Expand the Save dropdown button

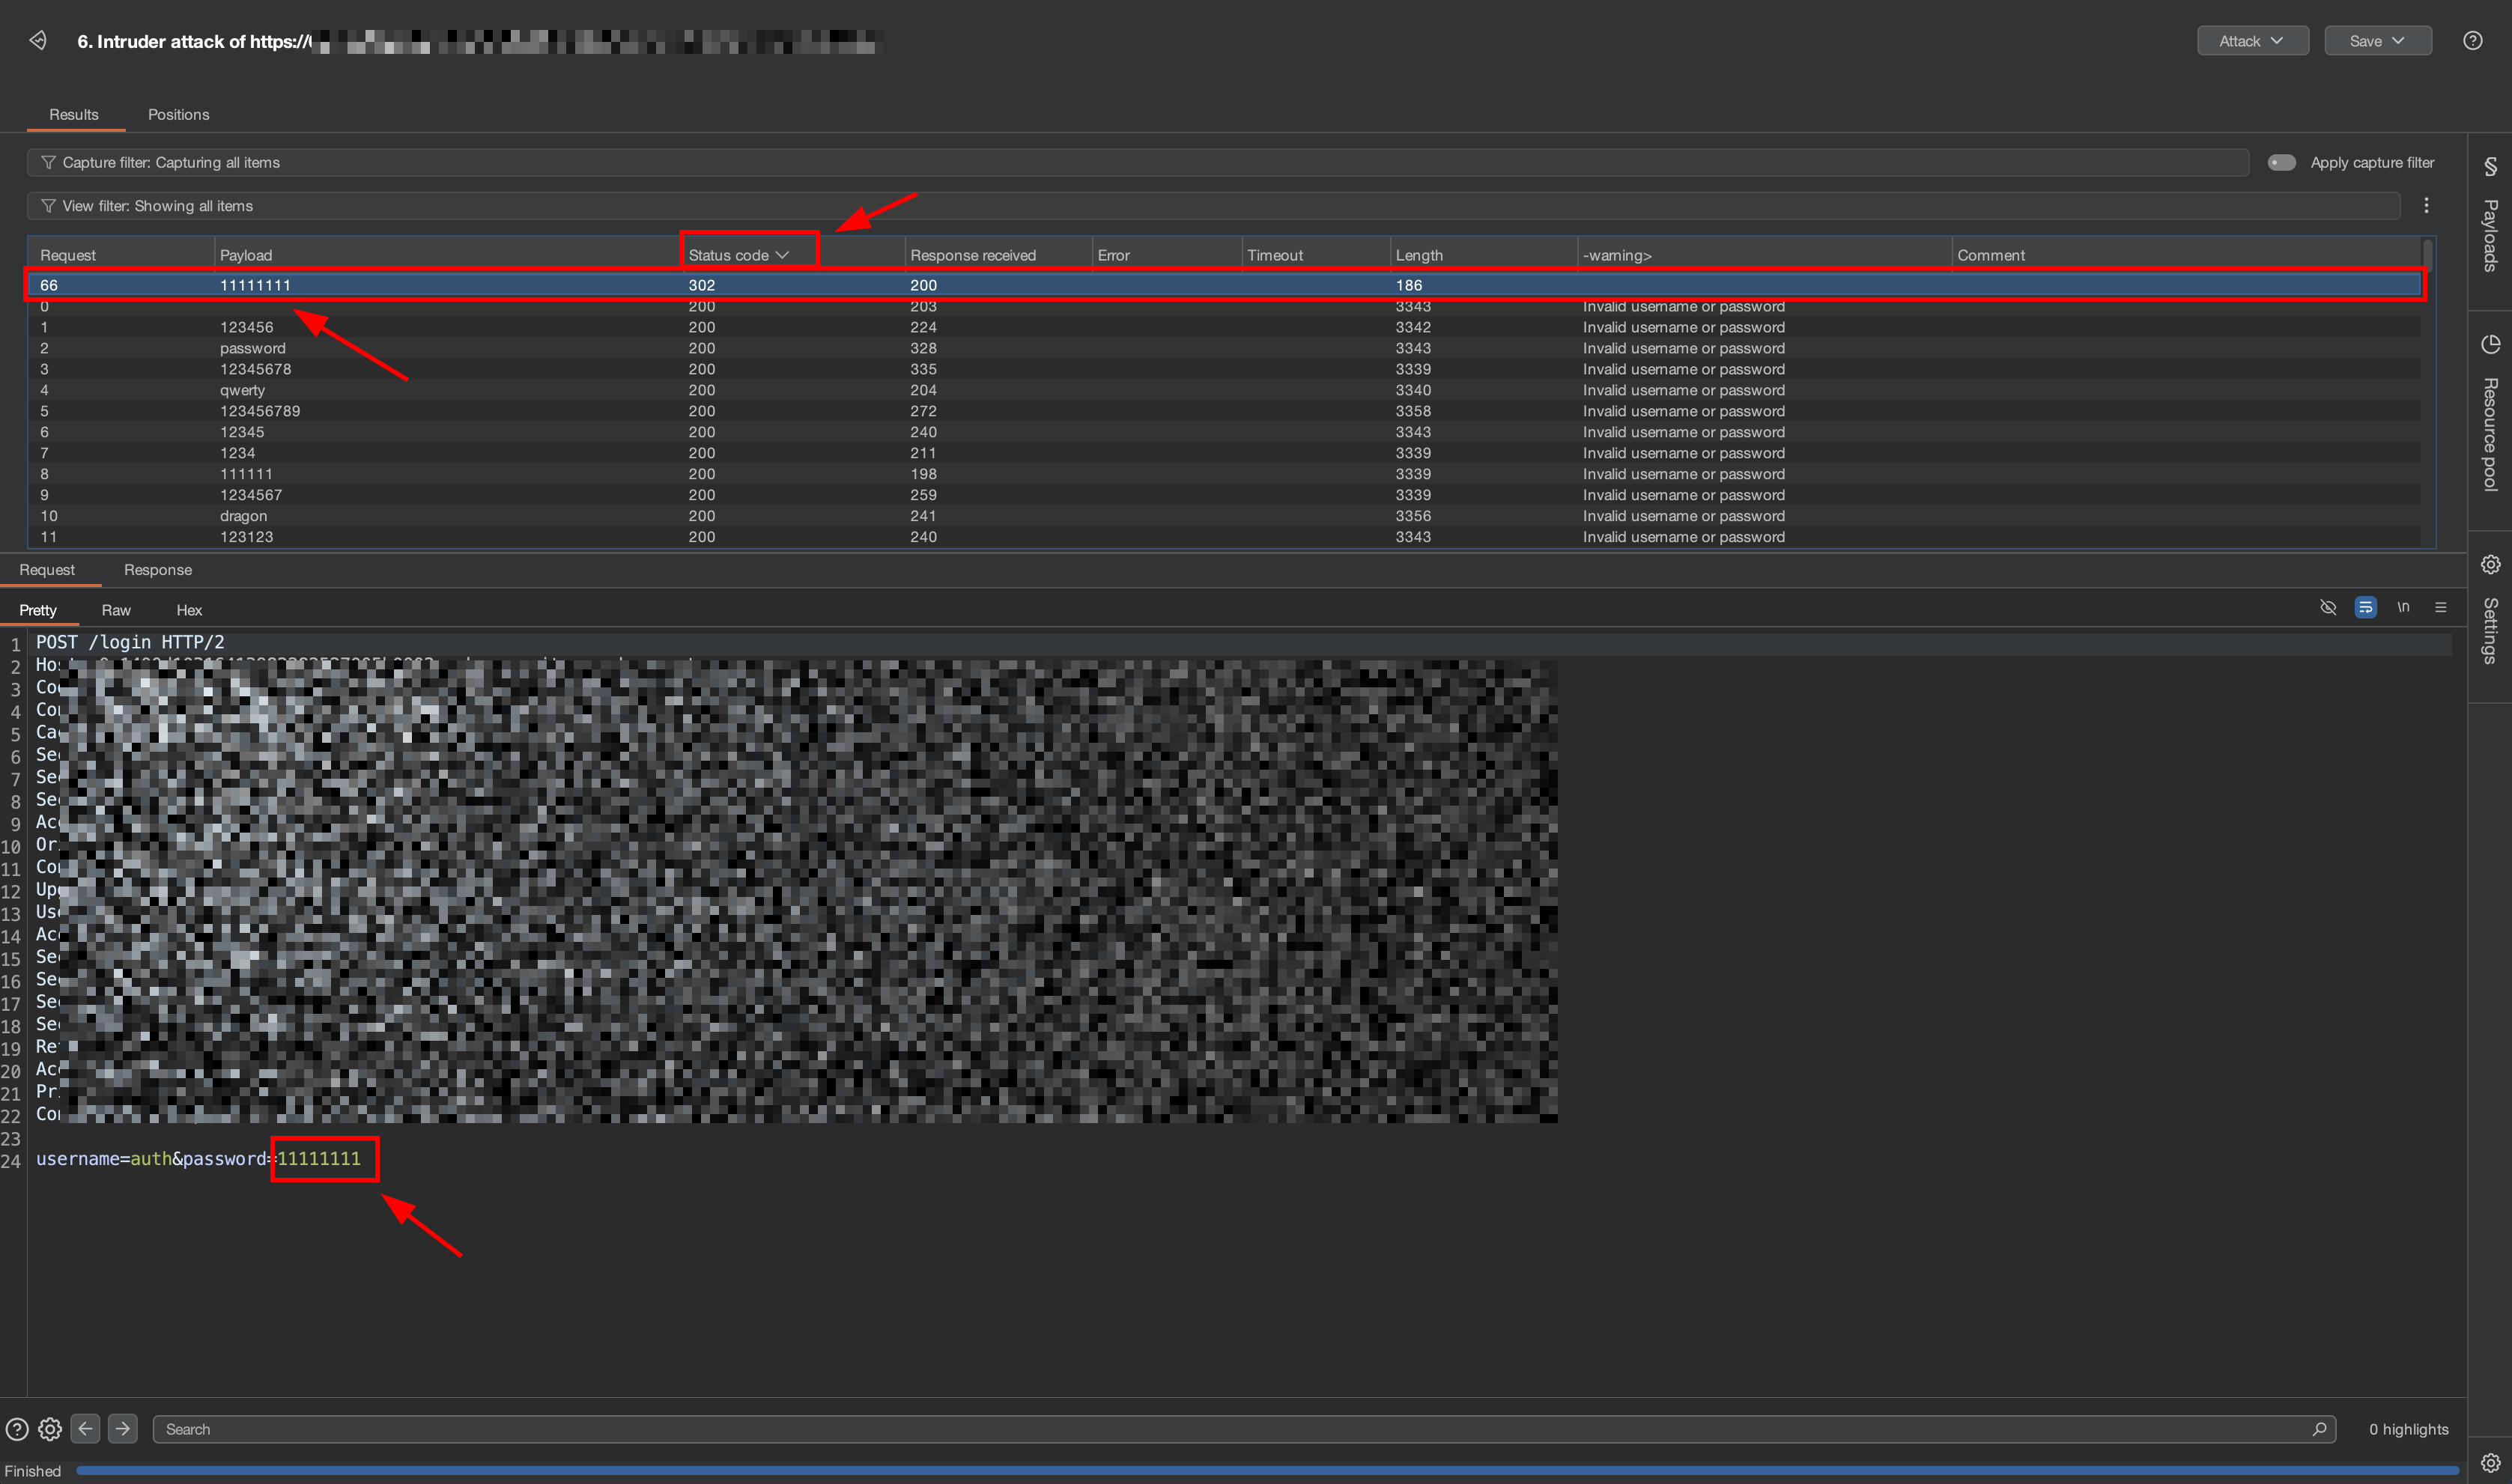pyautogui.click(x=2377, y=41)
